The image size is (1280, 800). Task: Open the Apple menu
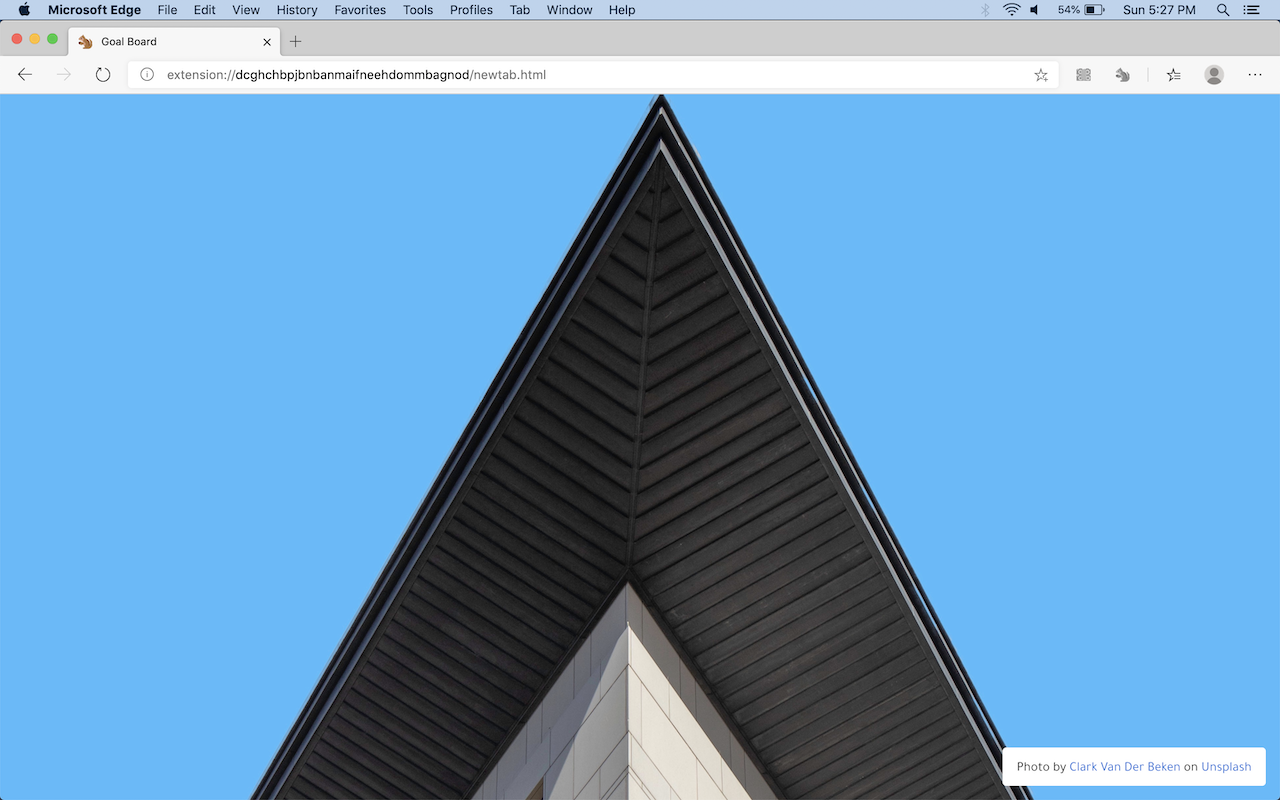pyautogui.click(x=24, y=10)
